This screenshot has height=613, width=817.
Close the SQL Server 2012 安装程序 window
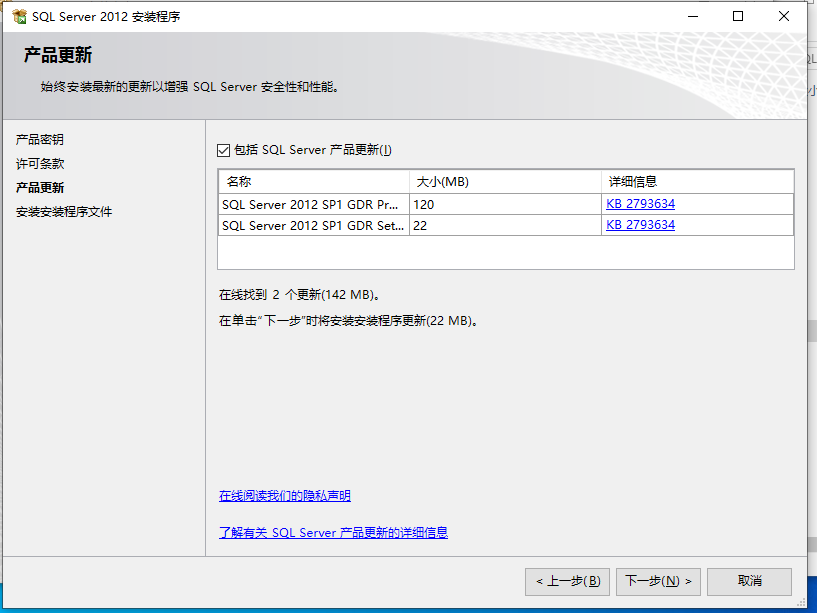pos(784,17)
